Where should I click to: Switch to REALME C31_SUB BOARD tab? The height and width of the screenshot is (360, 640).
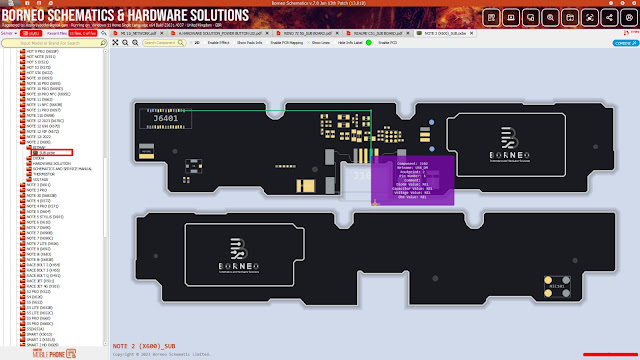(377, 33)
